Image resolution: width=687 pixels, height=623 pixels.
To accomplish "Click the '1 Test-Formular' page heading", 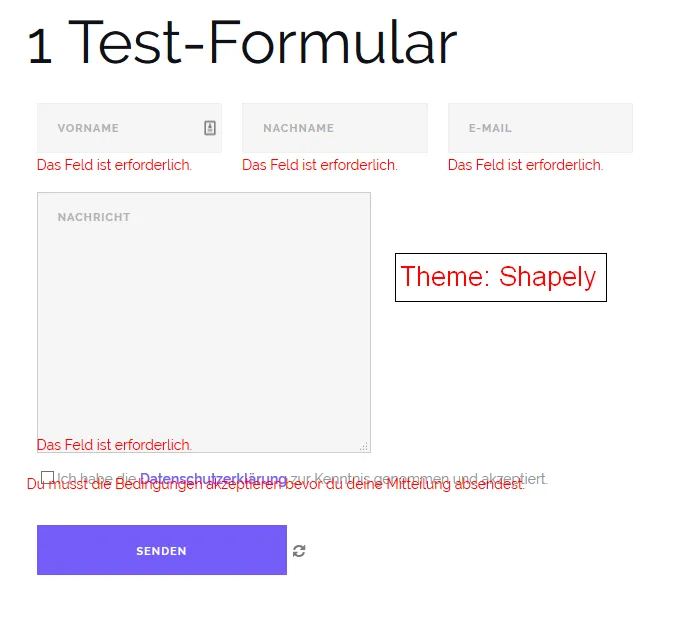I will coord(242,42).
